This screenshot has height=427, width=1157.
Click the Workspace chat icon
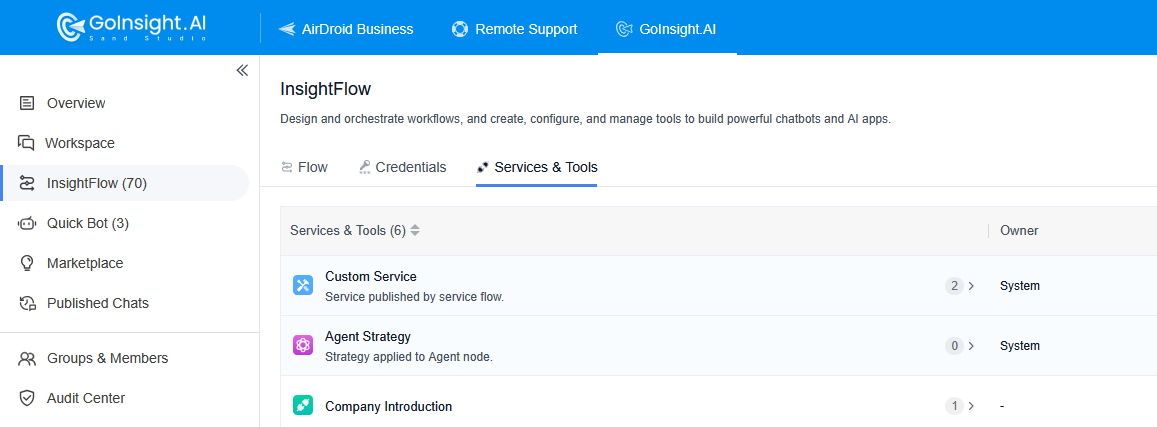click(27, 143)
